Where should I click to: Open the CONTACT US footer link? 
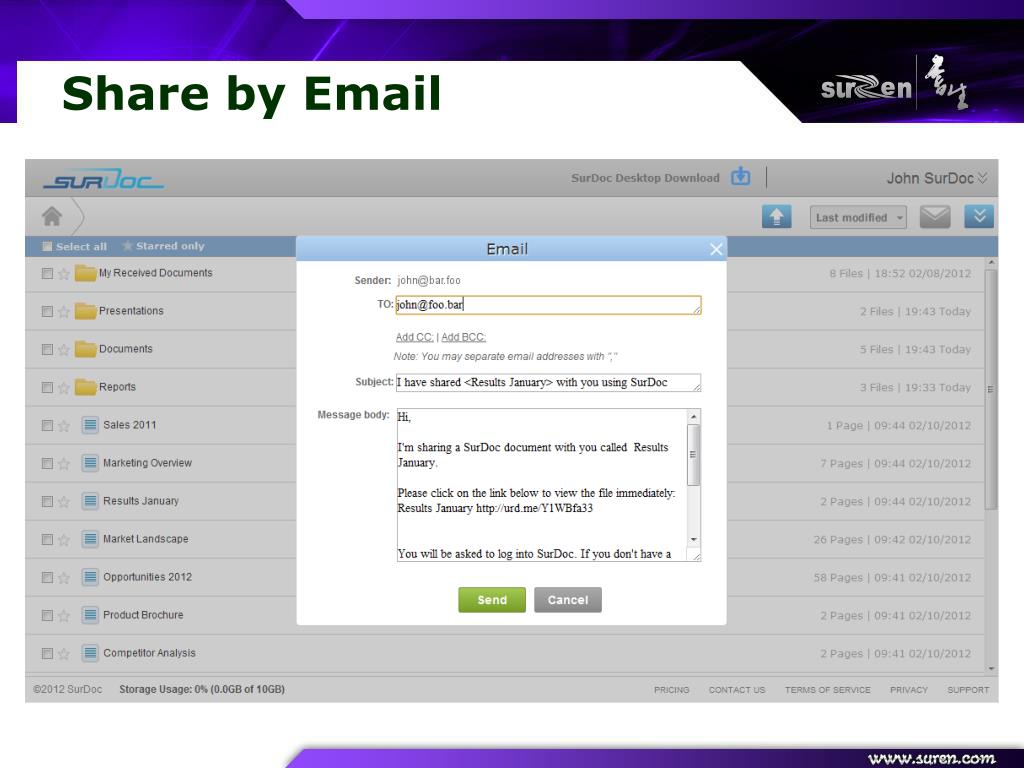pos(737,690)
